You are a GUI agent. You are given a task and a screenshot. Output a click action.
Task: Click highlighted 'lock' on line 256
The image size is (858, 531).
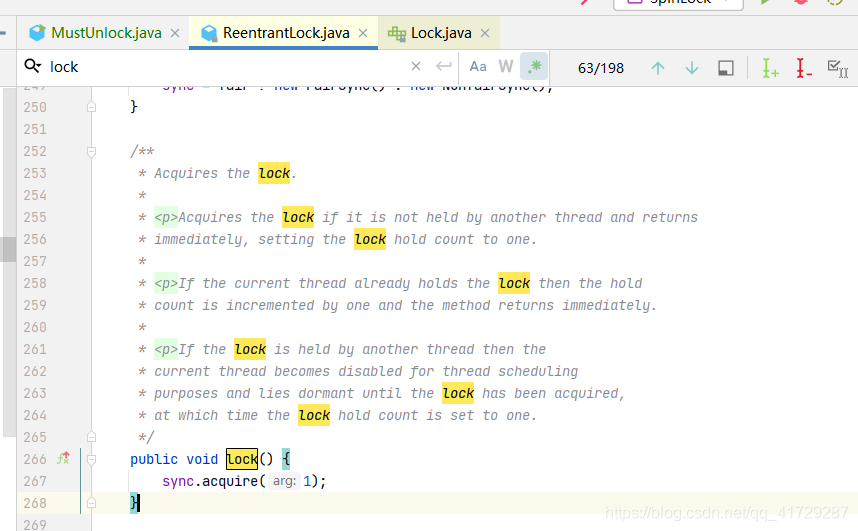point(370,239)
